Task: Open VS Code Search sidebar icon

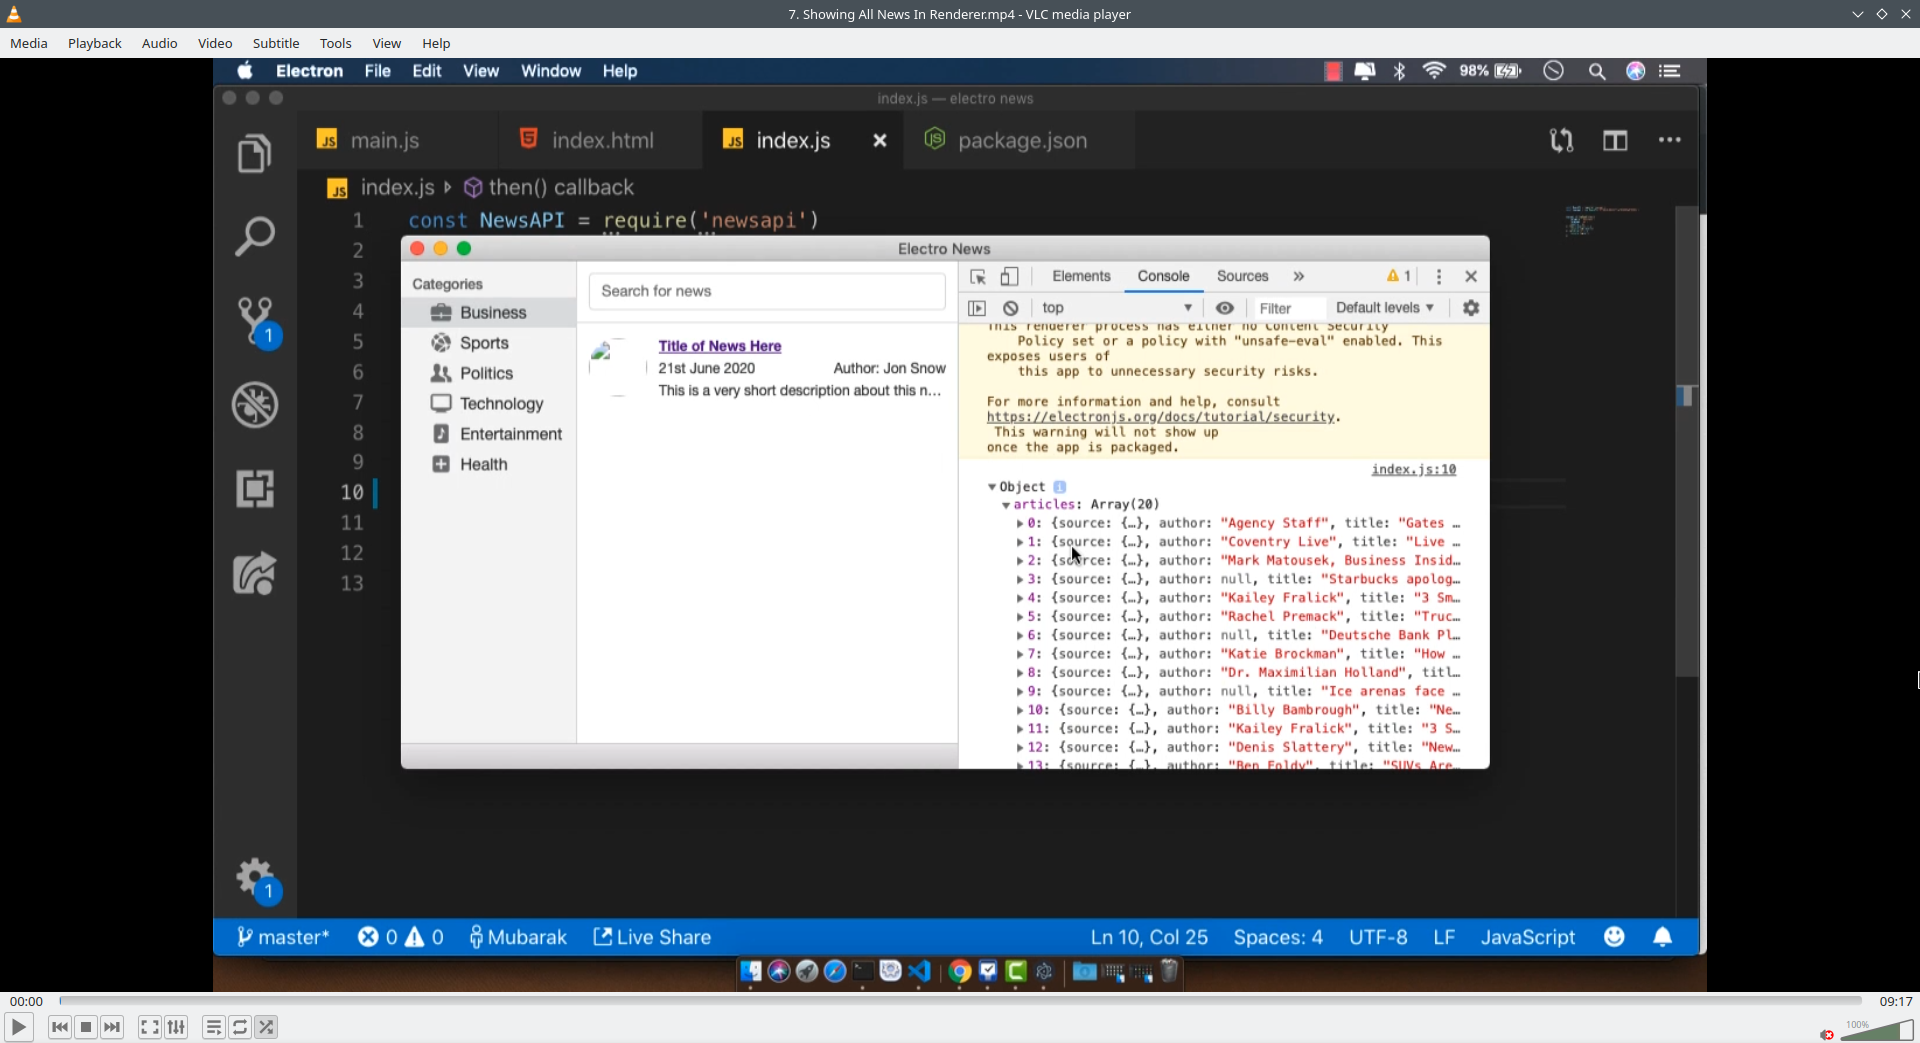Action: [255, 237]
